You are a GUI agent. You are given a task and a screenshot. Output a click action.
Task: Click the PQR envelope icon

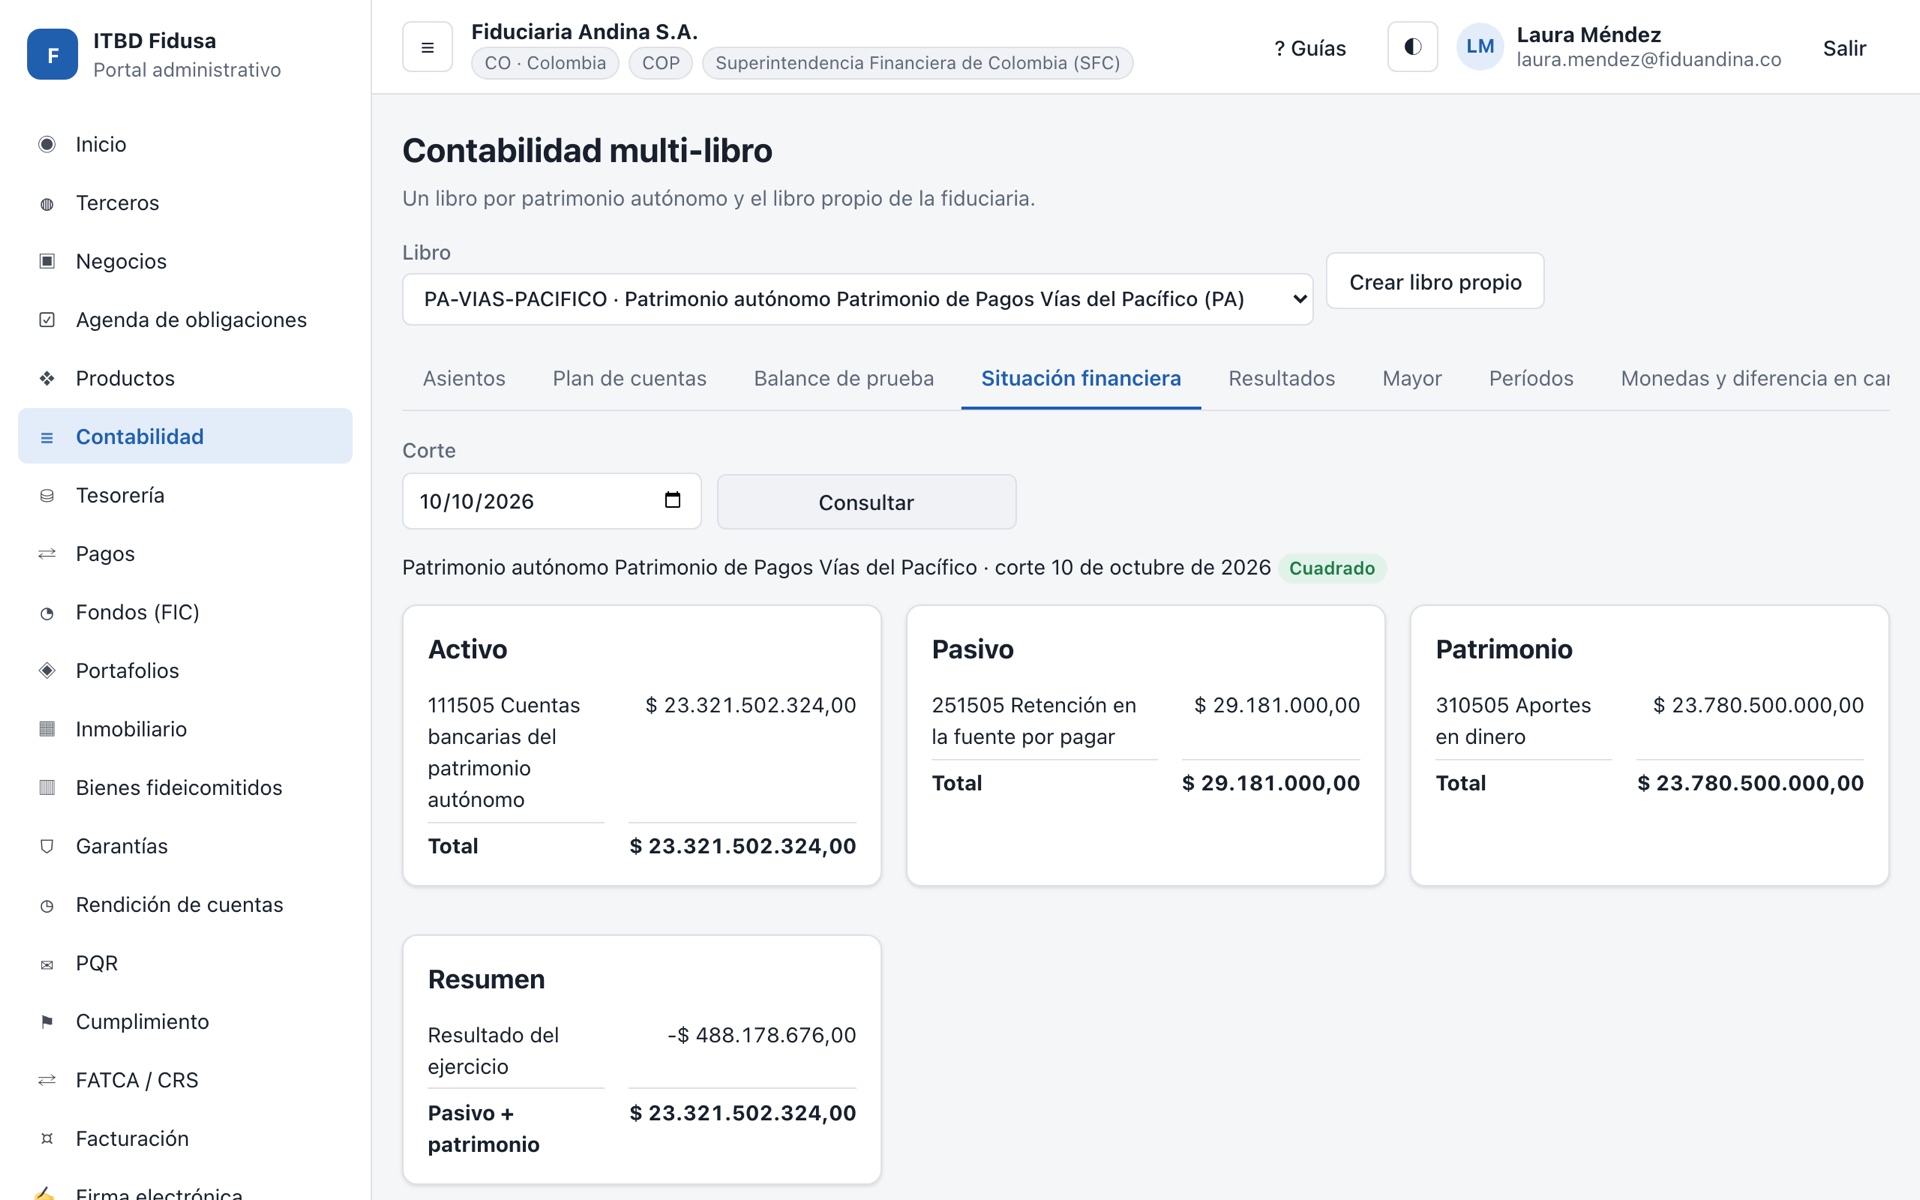[x=47, y=963]
